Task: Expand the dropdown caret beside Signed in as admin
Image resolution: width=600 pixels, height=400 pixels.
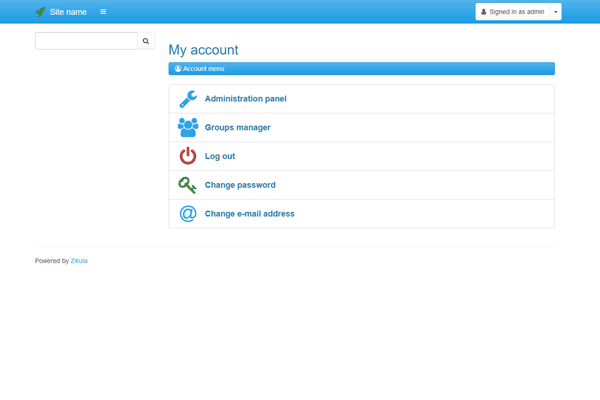Action: (x=556, y=12)
